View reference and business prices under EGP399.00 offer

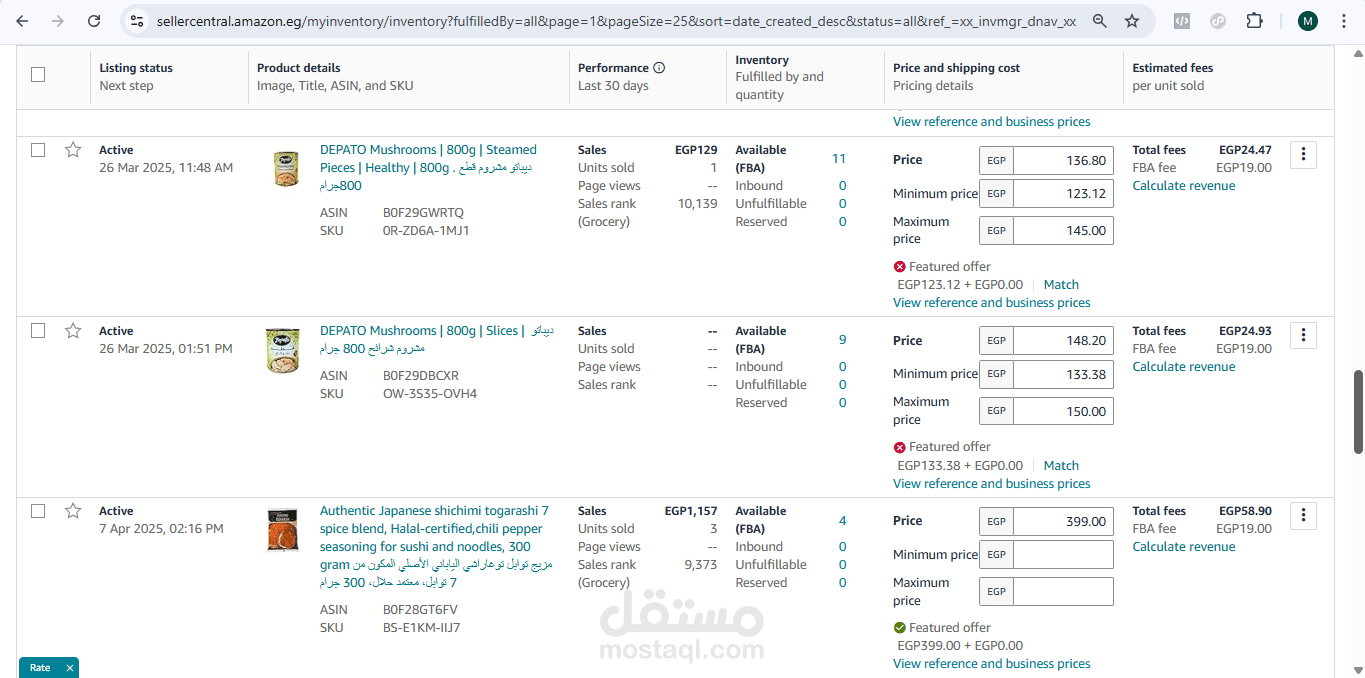[992, 664]
